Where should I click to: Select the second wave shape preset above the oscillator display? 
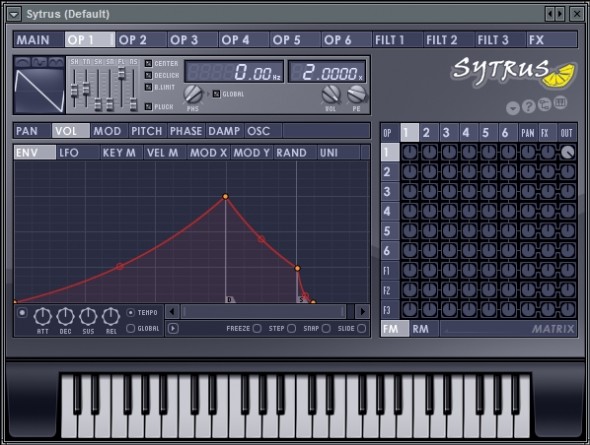click(x=39, y=62)
